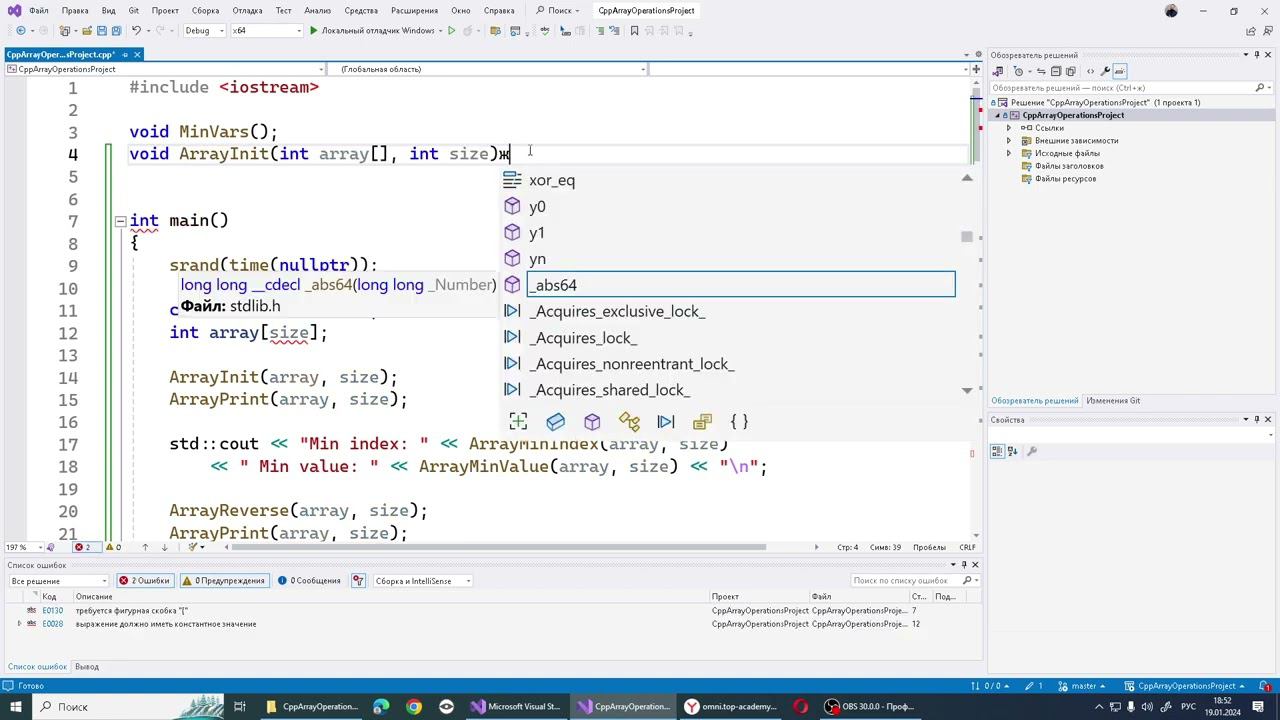Collapse the CppArrayOperationsProject tree node
Screen dimensions: 1280x720
pyautogui.click(x=997, y=115)
